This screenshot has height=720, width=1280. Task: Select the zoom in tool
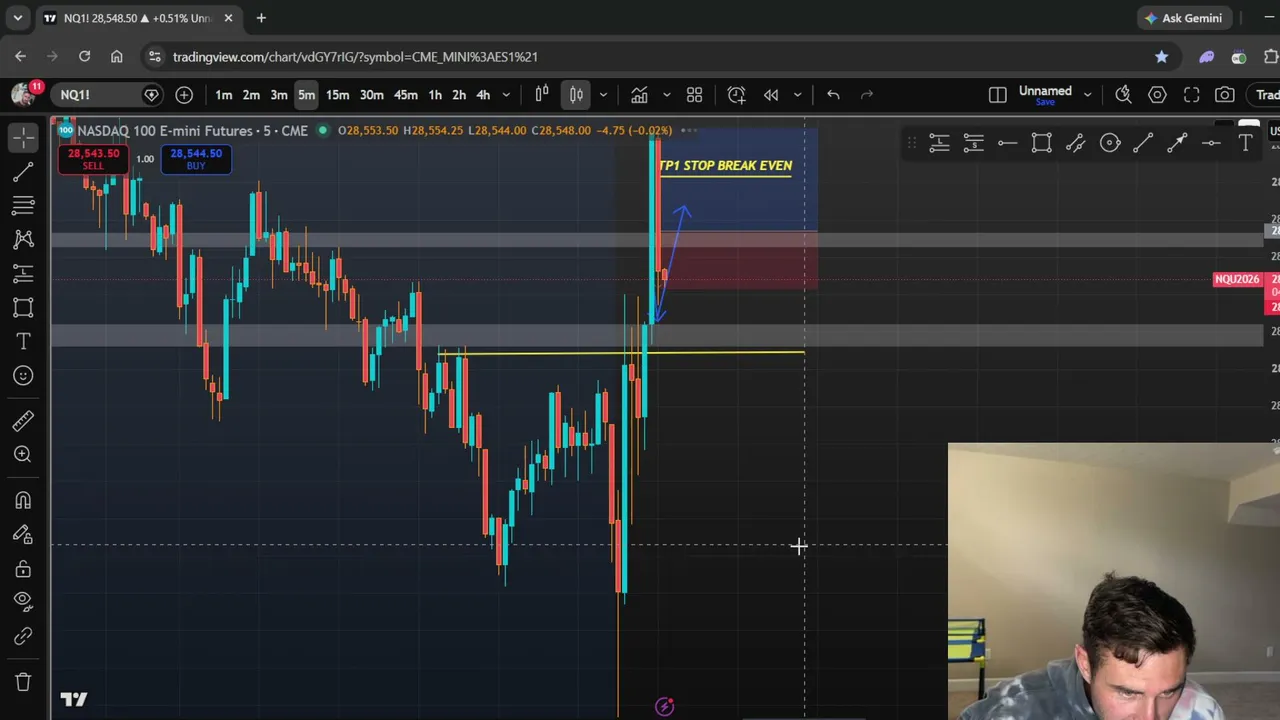23,455
